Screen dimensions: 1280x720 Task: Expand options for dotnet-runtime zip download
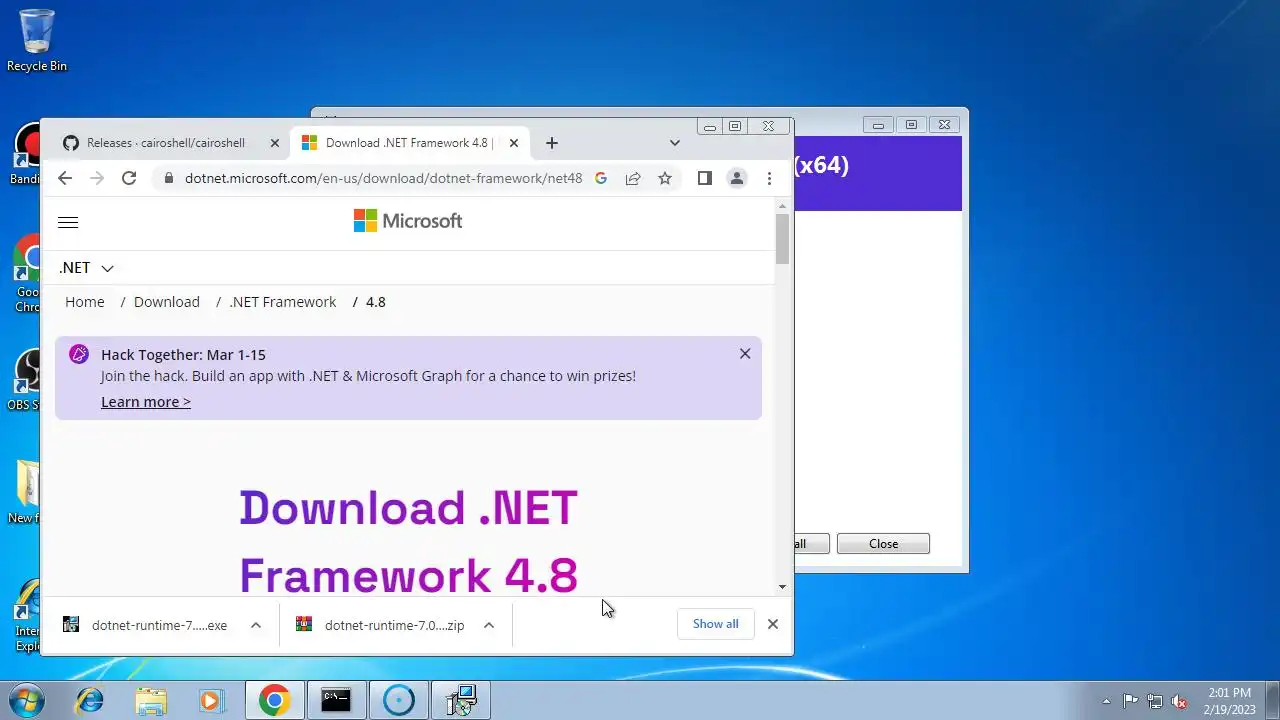(x=489, y=625)
